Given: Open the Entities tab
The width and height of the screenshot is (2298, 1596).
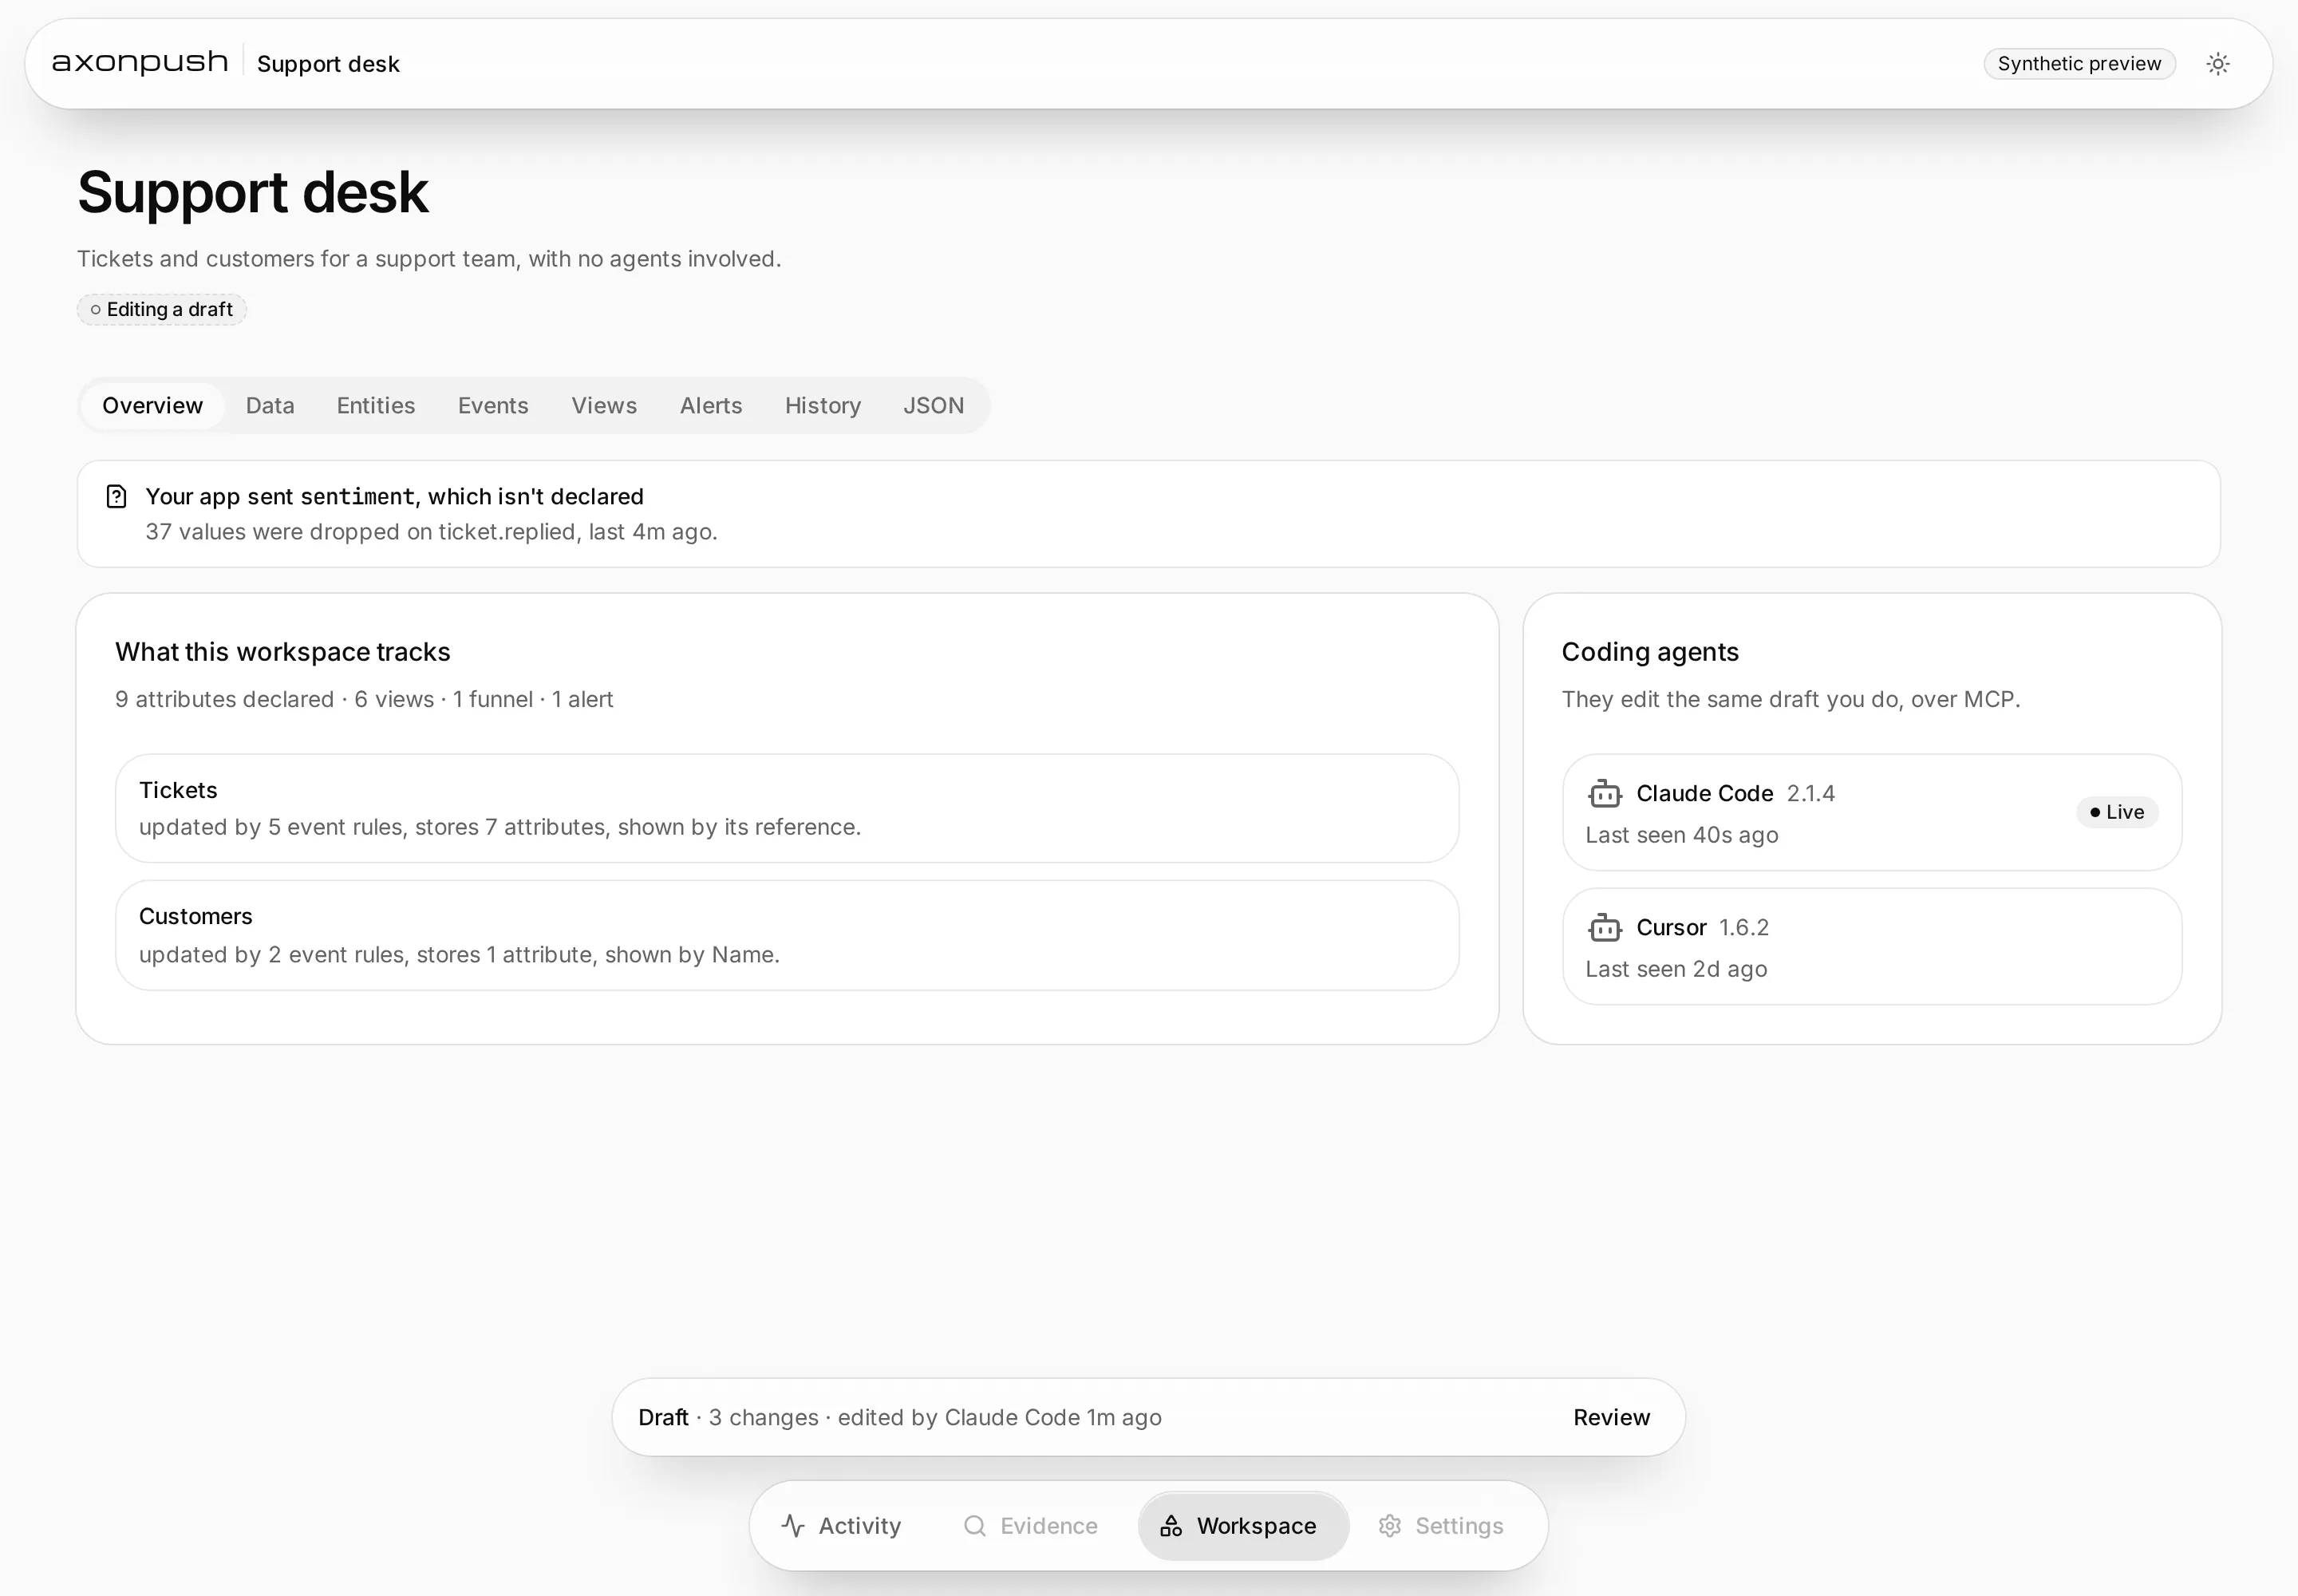Looking at the screenshot, I should (x=376, y=405).
